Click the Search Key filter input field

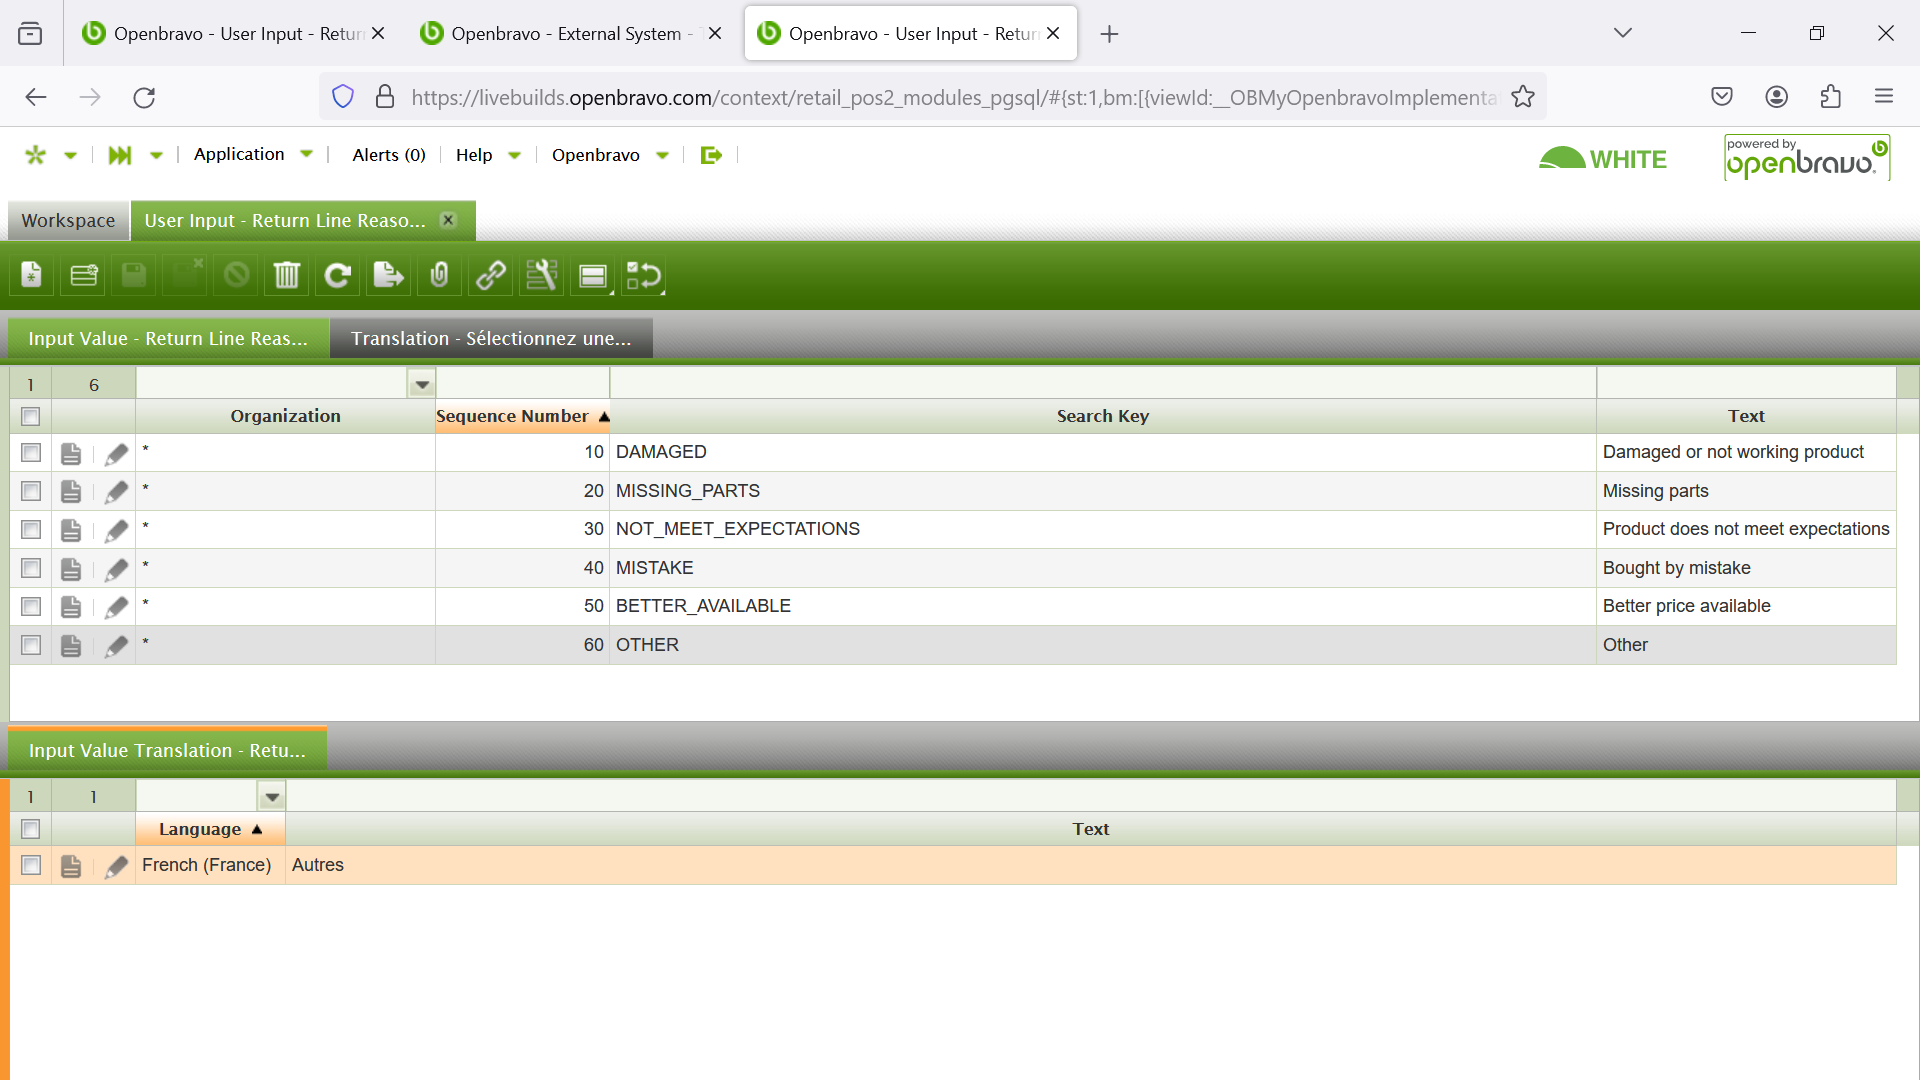pos(1102,384)
